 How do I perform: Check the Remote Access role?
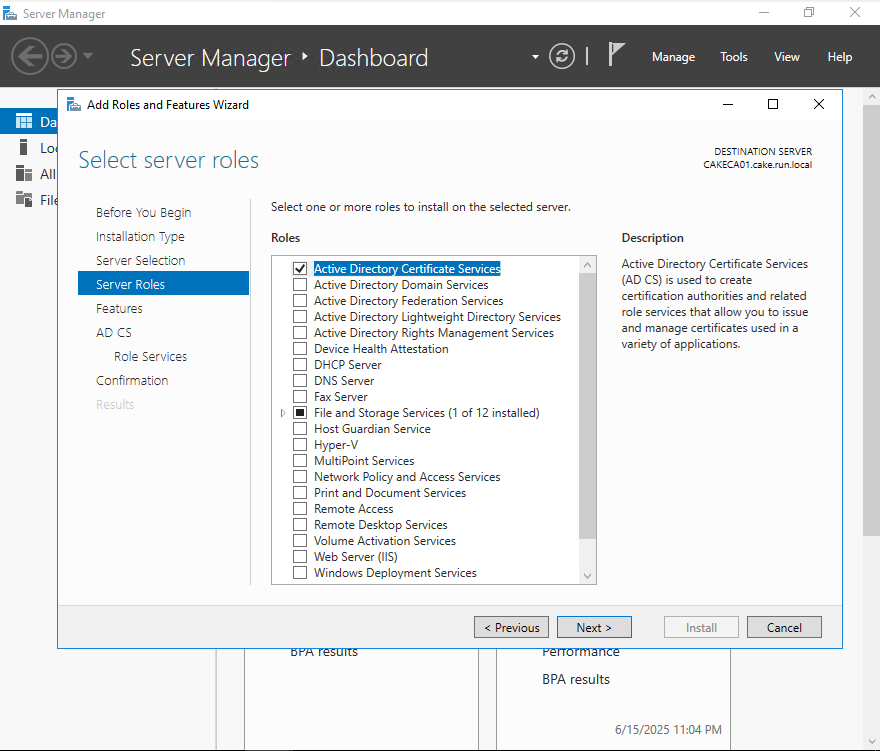point(300,509)
